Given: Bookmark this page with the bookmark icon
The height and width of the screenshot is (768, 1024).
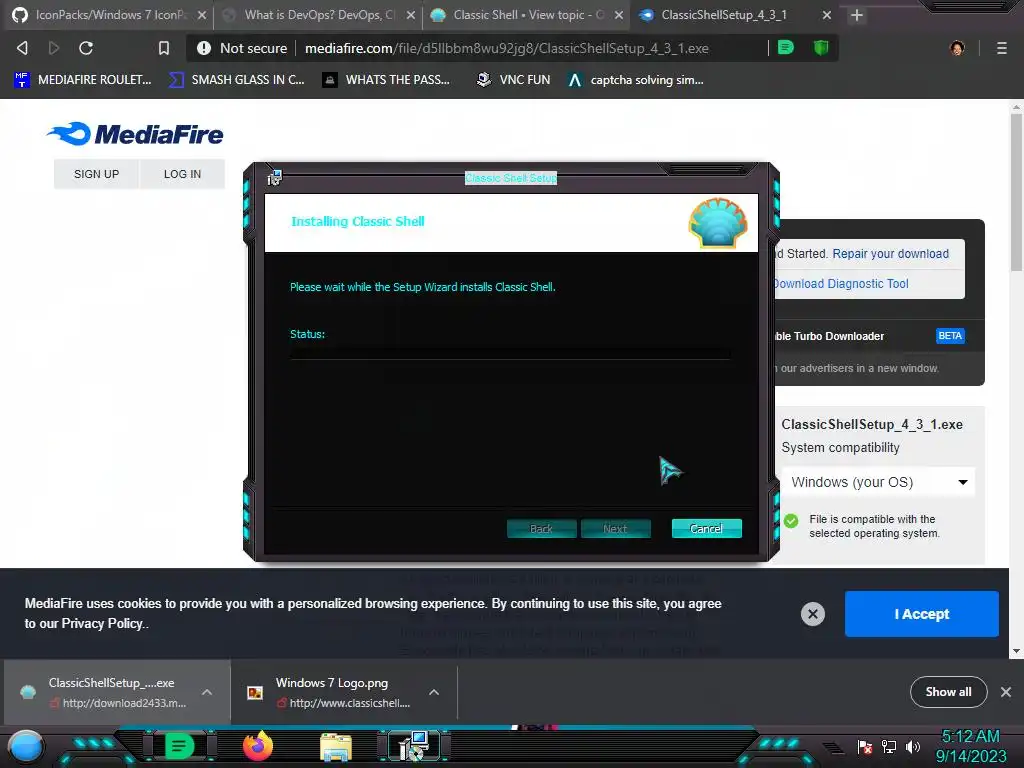Looking at the screenshot, I should [x=164, y=48].
